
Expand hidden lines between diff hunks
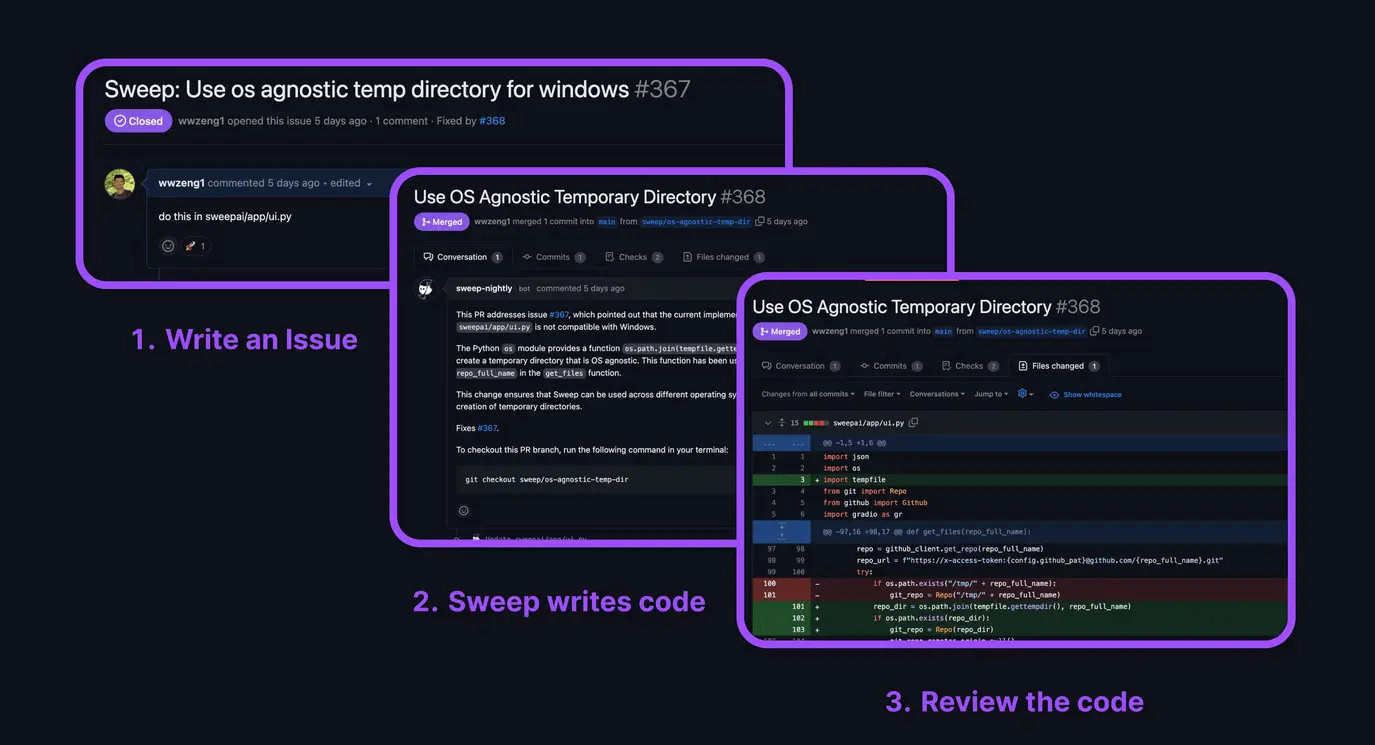coord(782,531)
